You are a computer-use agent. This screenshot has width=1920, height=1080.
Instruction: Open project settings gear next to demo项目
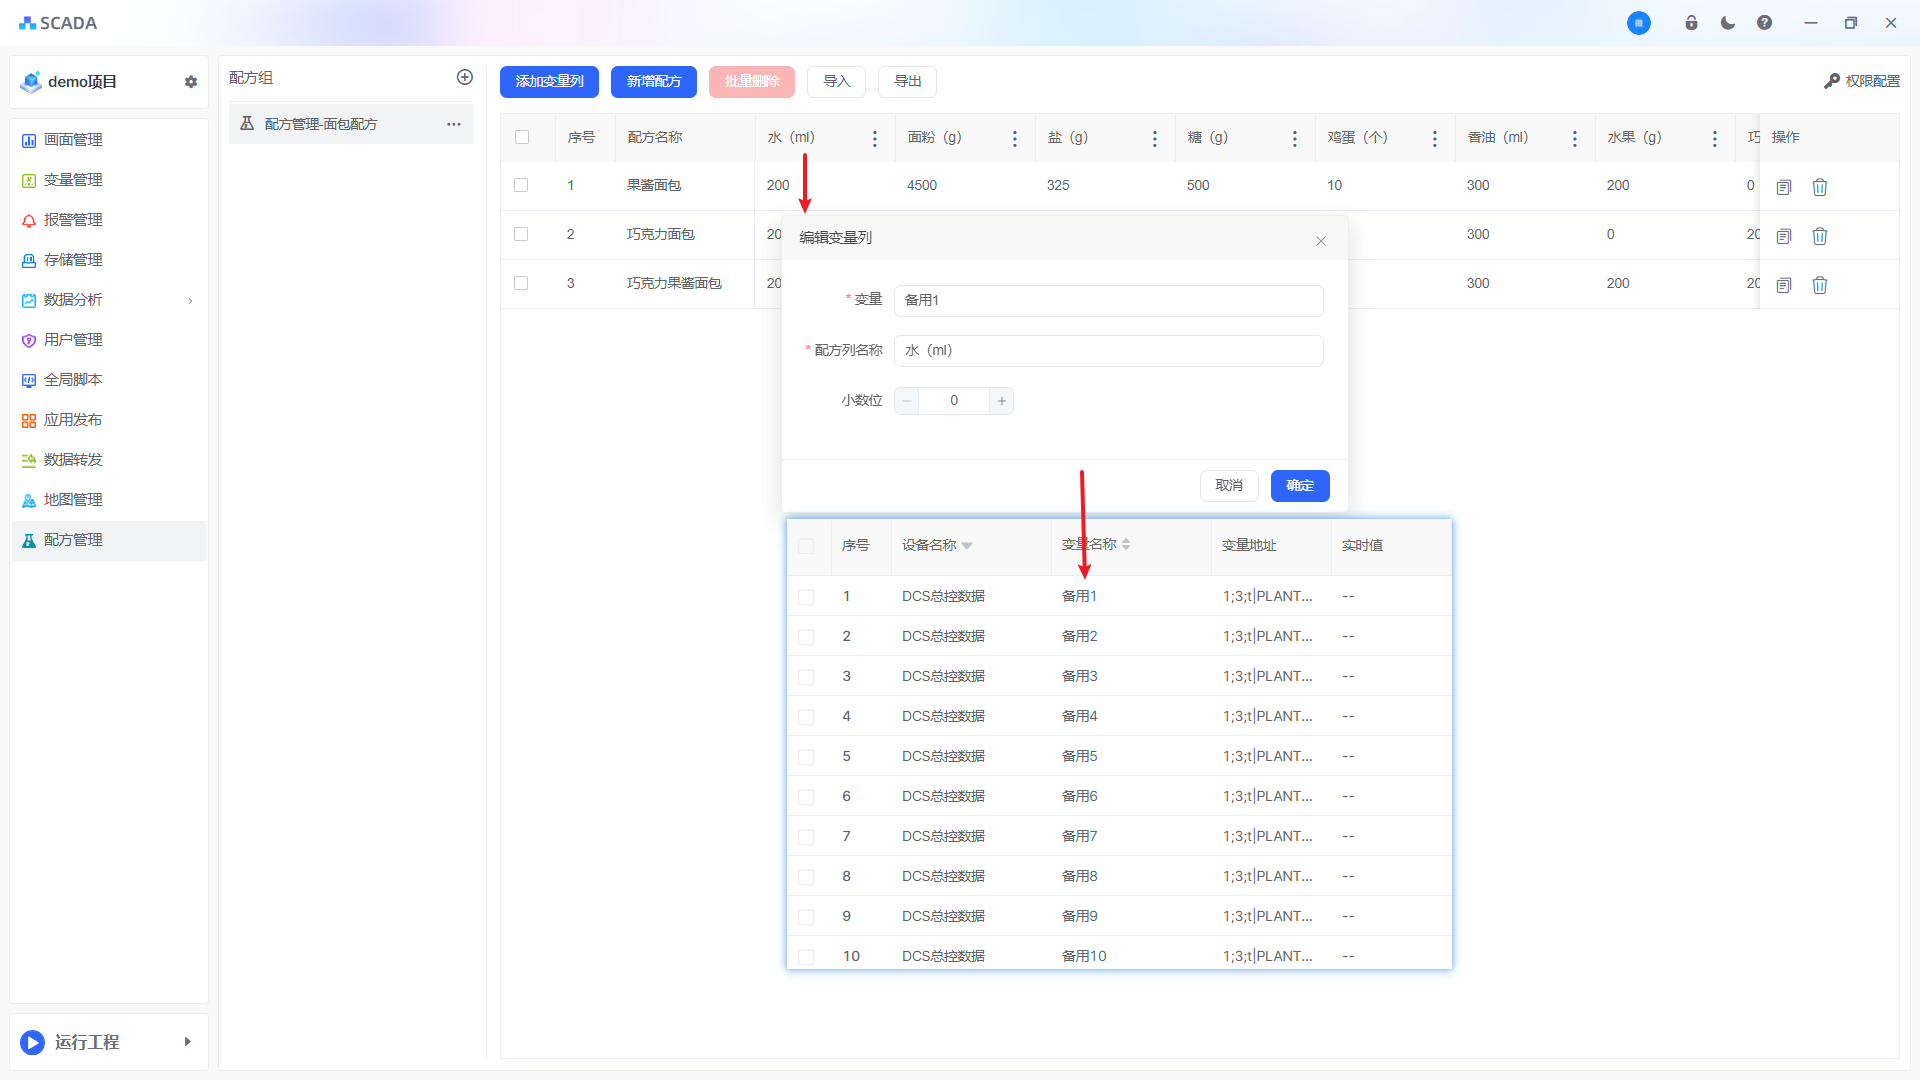pos(191,82)
